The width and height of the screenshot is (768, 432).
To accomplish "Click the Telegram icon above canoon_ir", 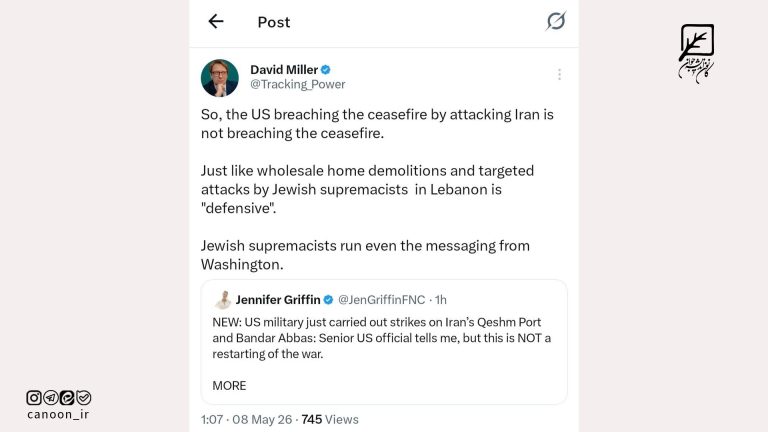I will click(50, 398).
